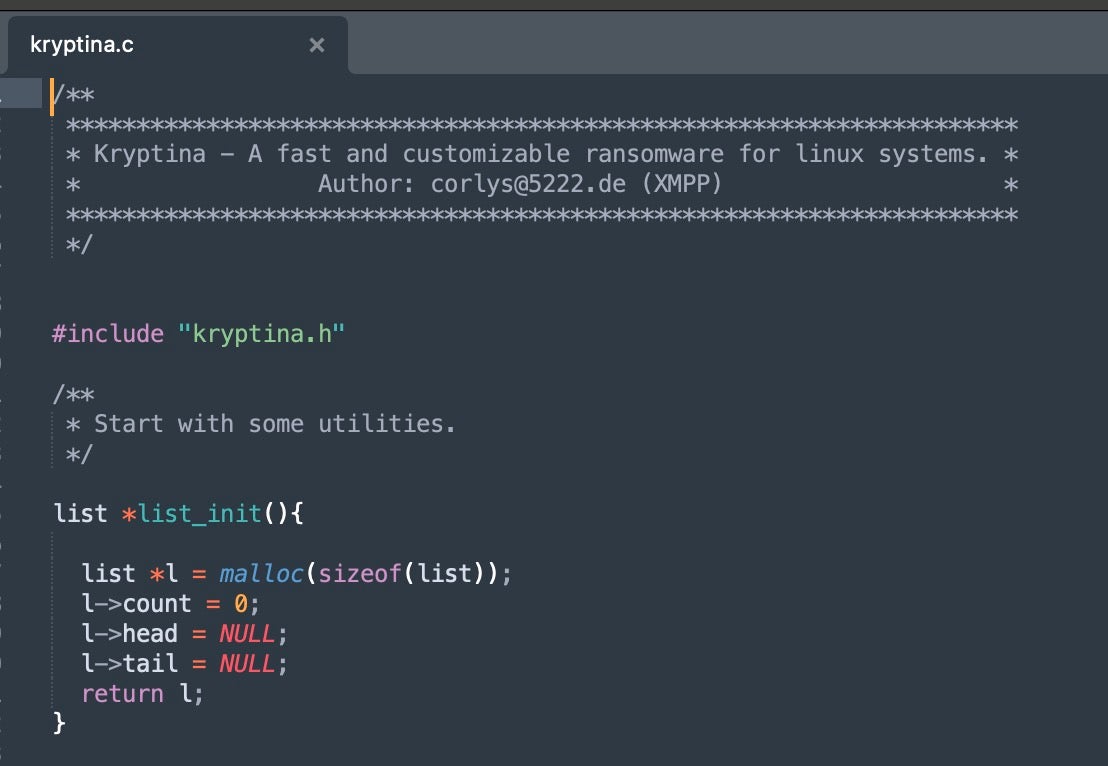Click the opening brace after list_init()
This screenshot has height=766, width=1108.
(296, 514)
